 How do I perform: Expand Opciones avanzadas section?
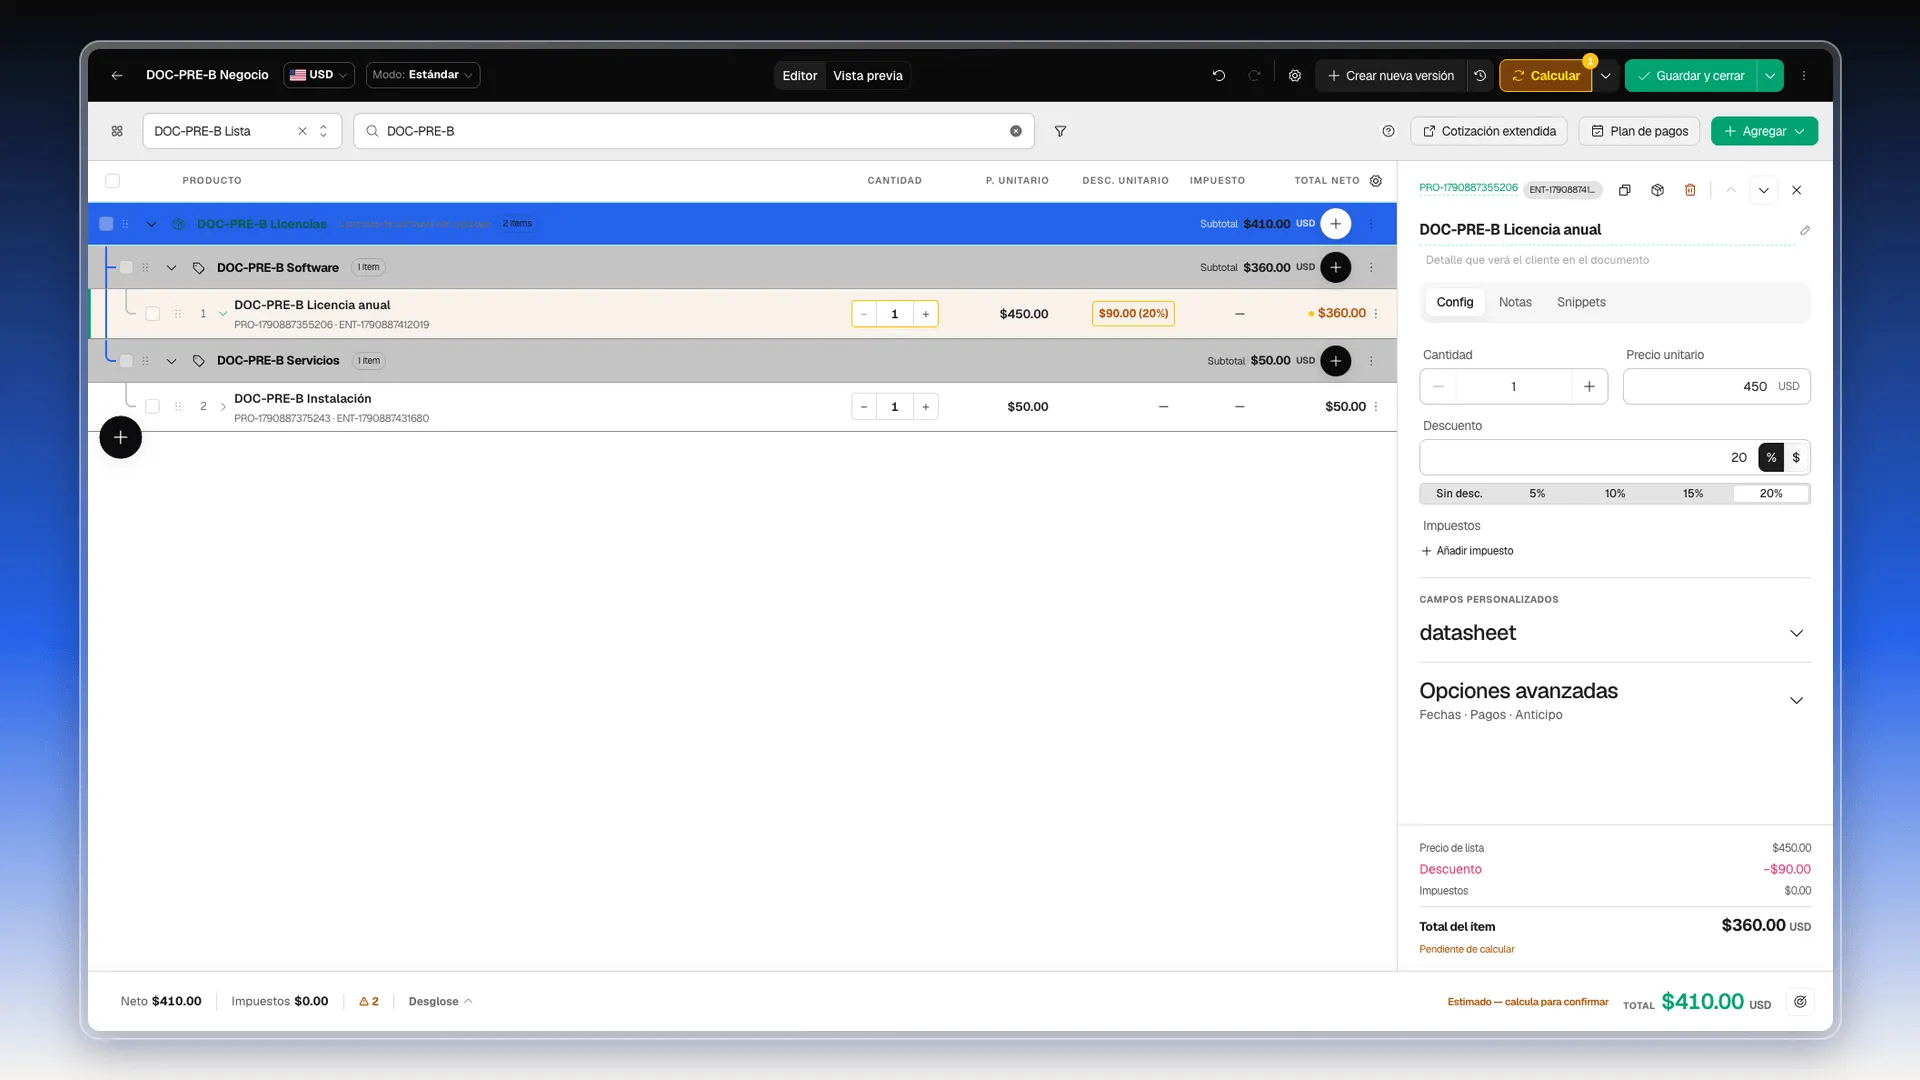click(x=1614, y=700)
